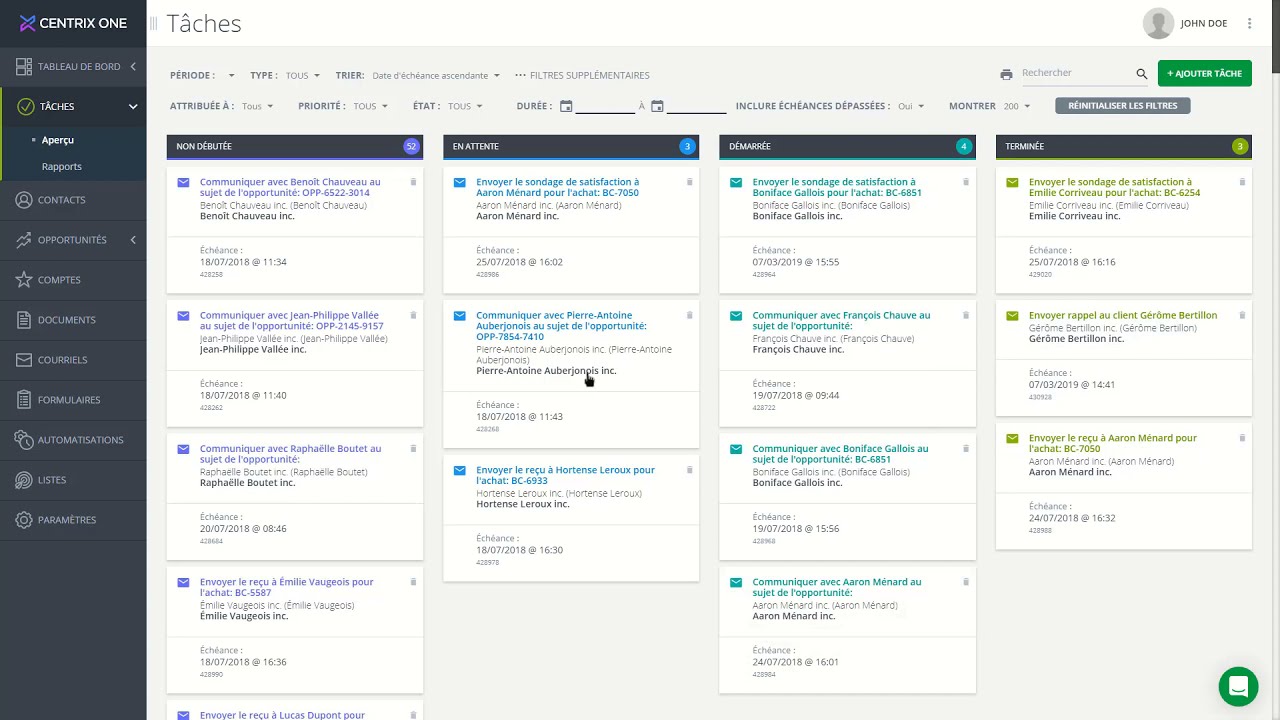This screenshot has width=1280, height=720.
Task: Open the Boniface Gallois survey BC-6851 task link
Action: 837,188
